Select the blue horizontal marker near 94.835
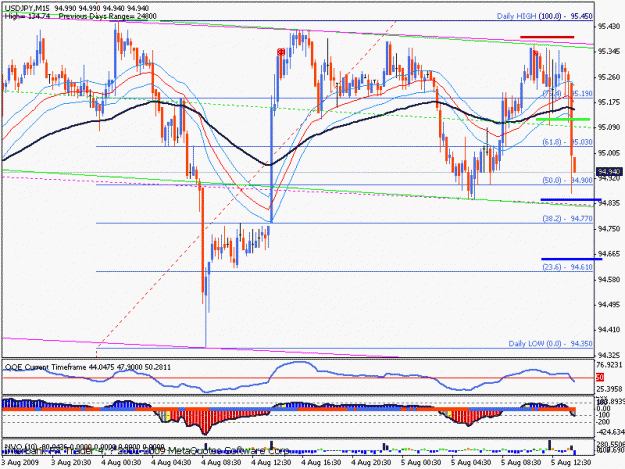625x469 pixels. (570, 199)
